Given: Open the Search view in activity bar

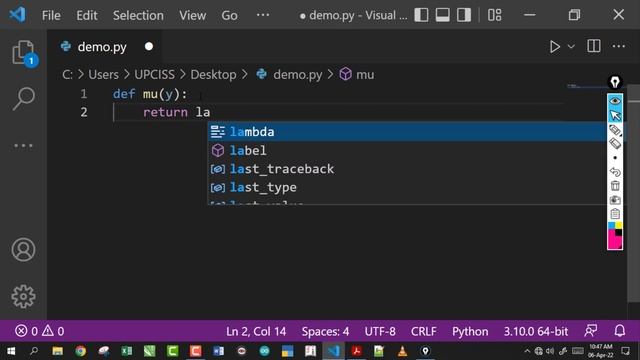Looking at the screenshot, I should tap(23, 98).
